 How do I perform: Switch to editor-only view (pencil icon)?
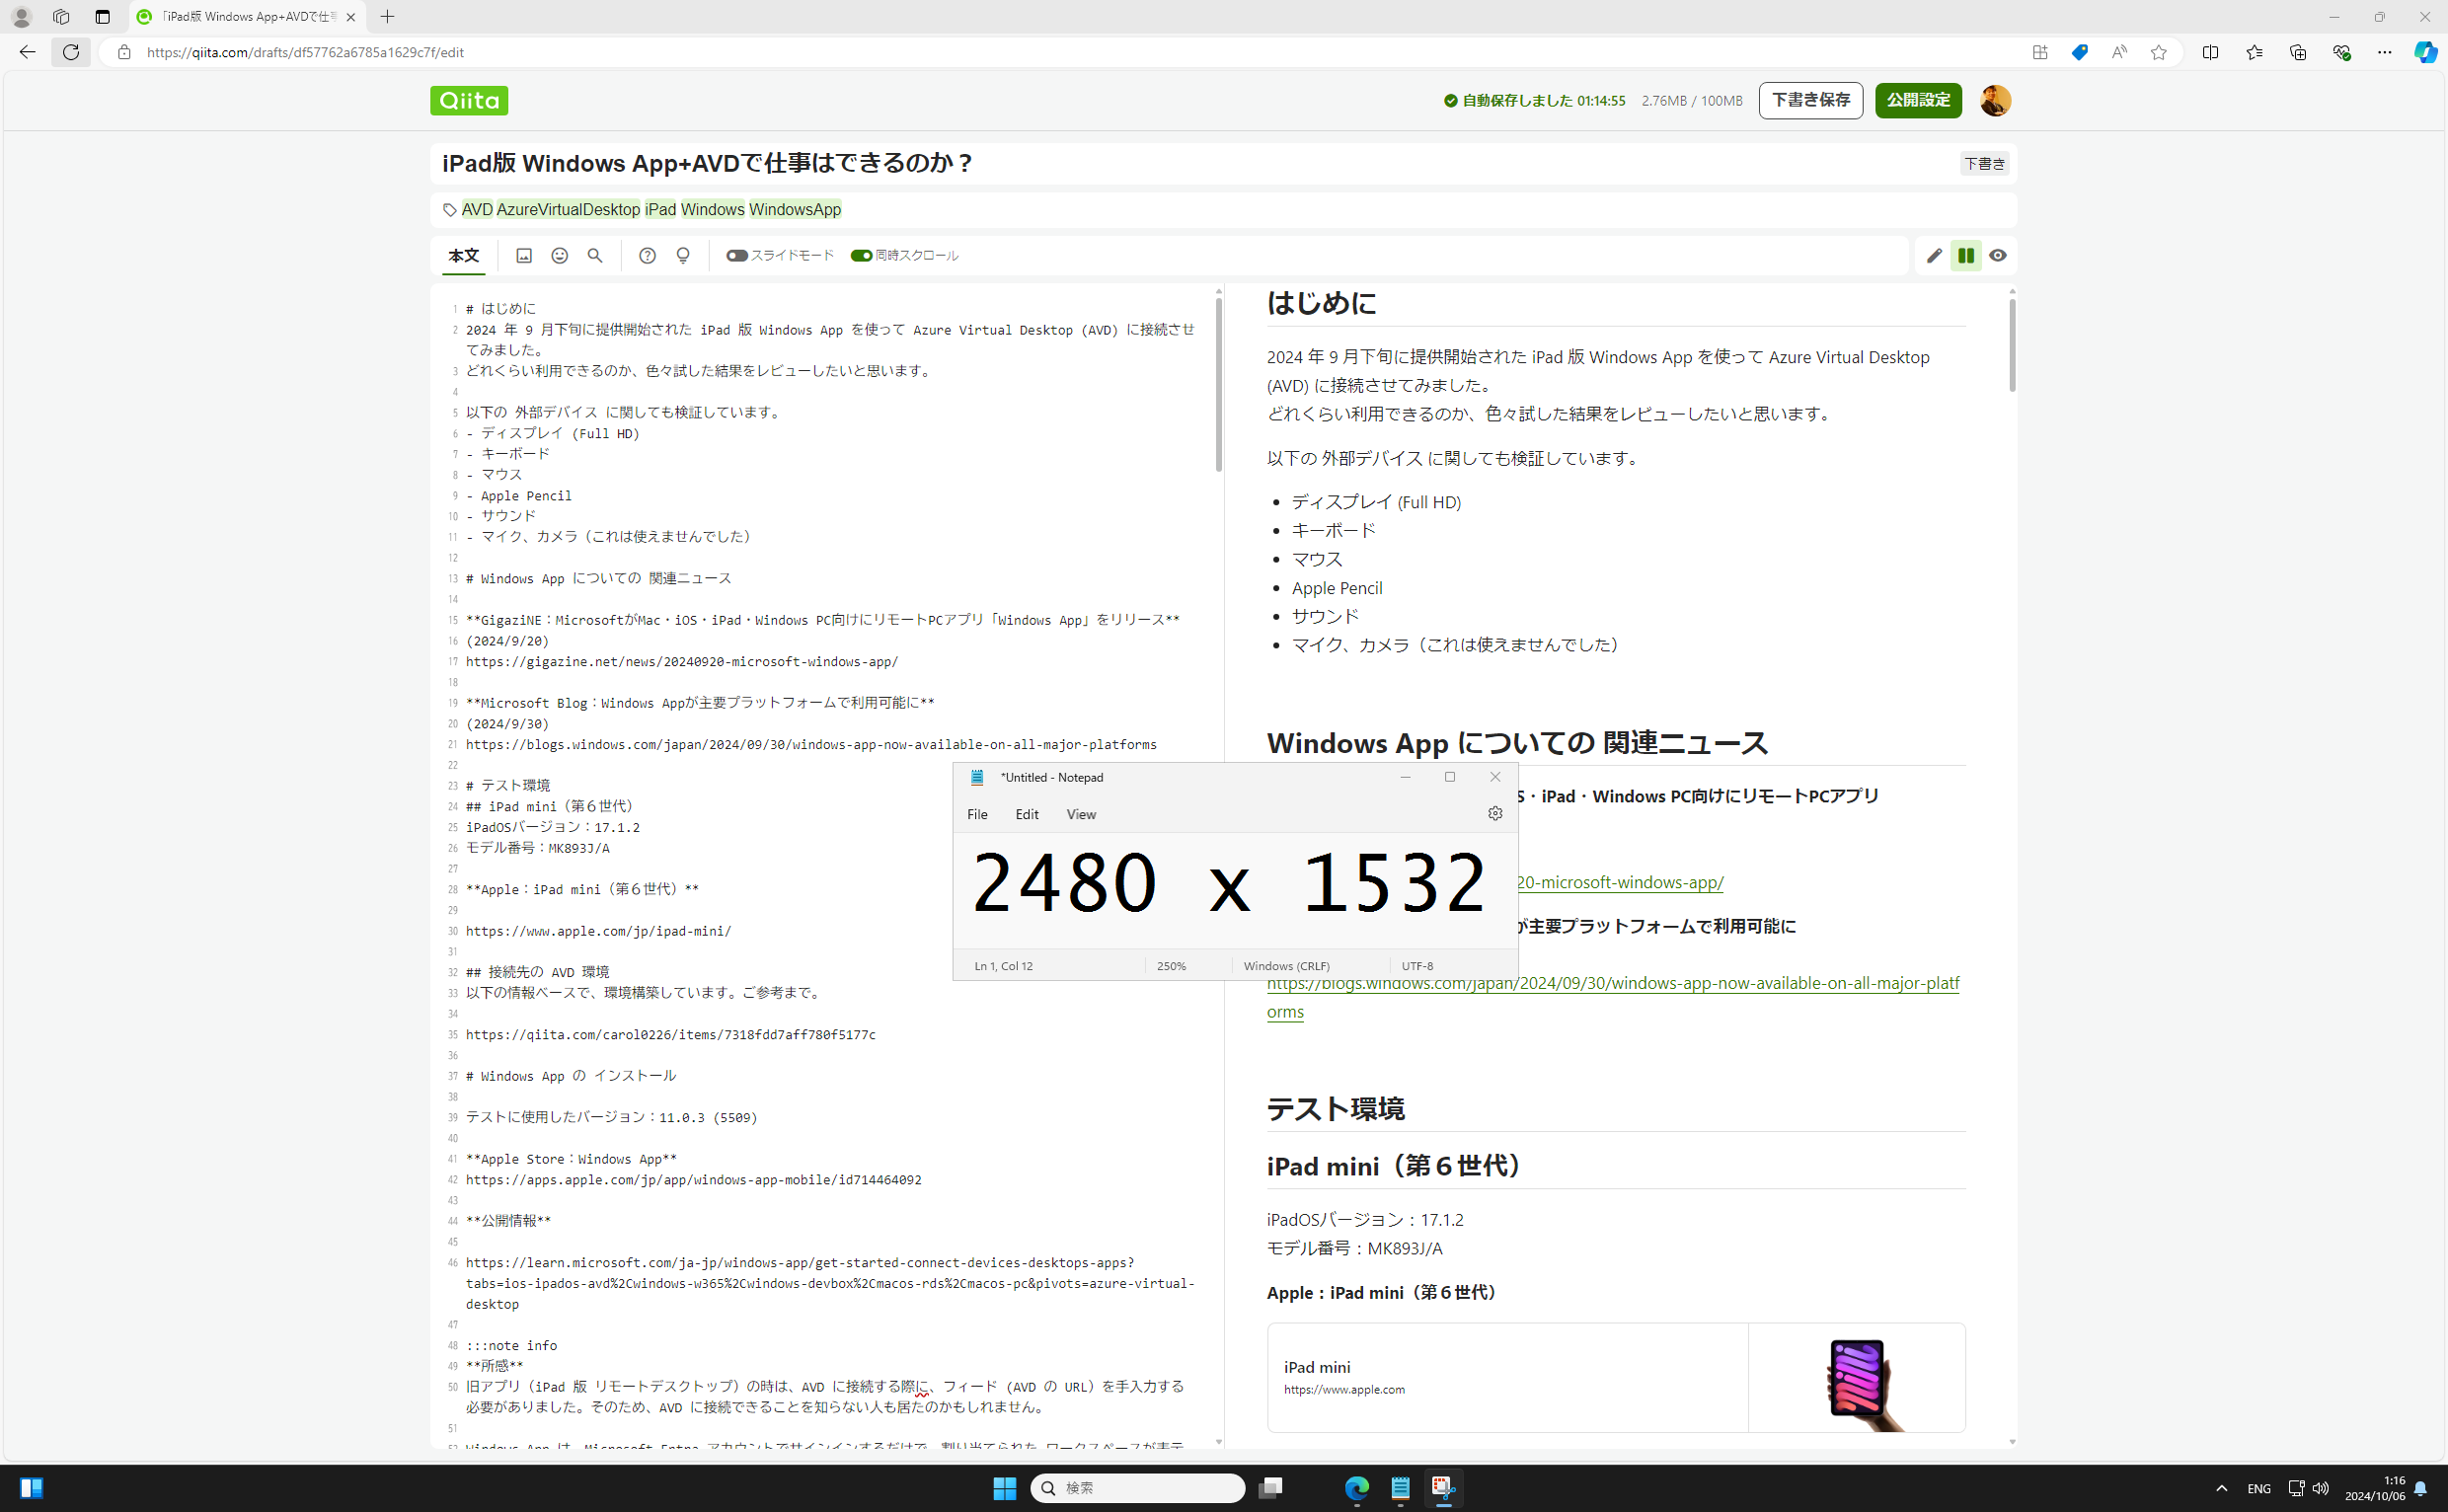(x=1934, y=256)
